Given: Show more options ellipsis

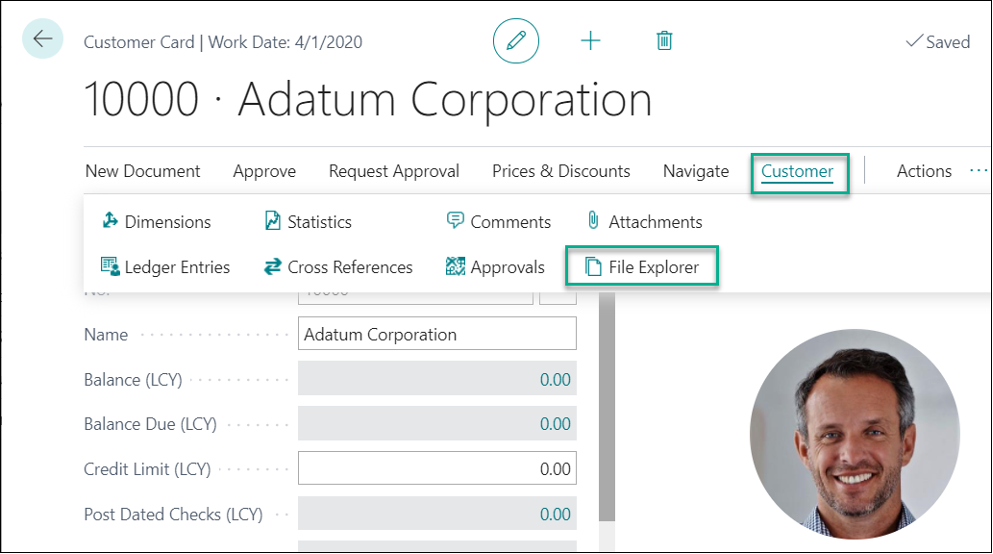Looking at the screenshot, I should [x=978, y=170].
